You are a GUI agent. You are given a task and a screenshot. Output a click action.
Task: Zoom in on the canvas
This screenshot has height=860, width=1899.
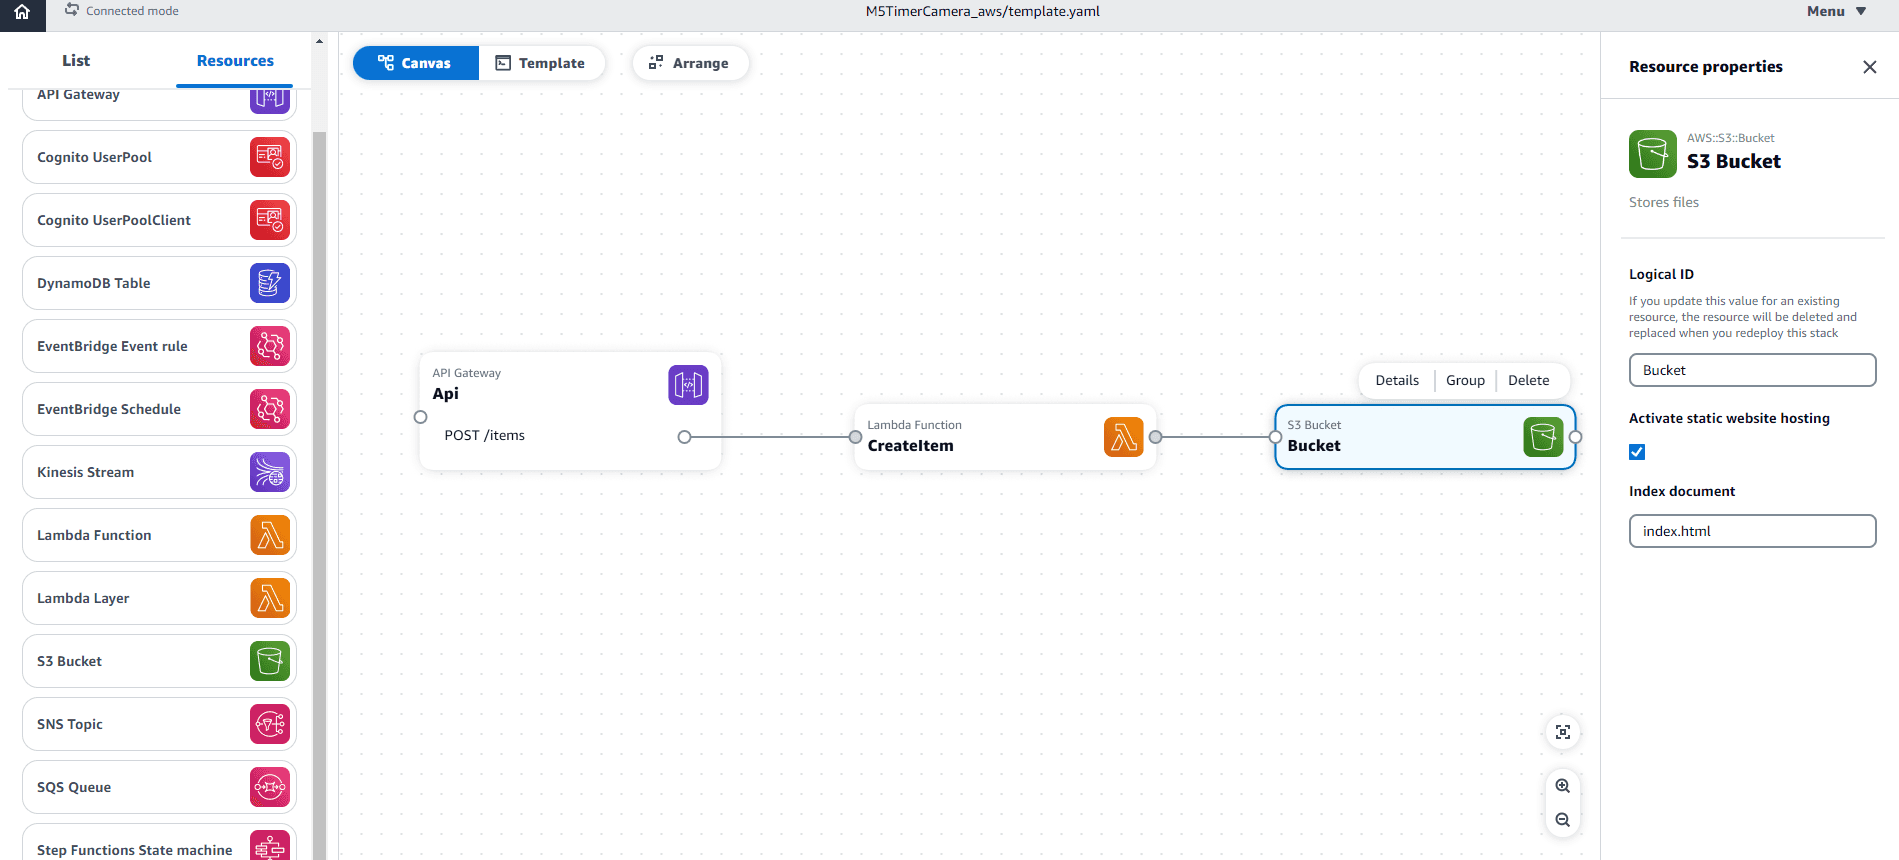click(1563, 786)
